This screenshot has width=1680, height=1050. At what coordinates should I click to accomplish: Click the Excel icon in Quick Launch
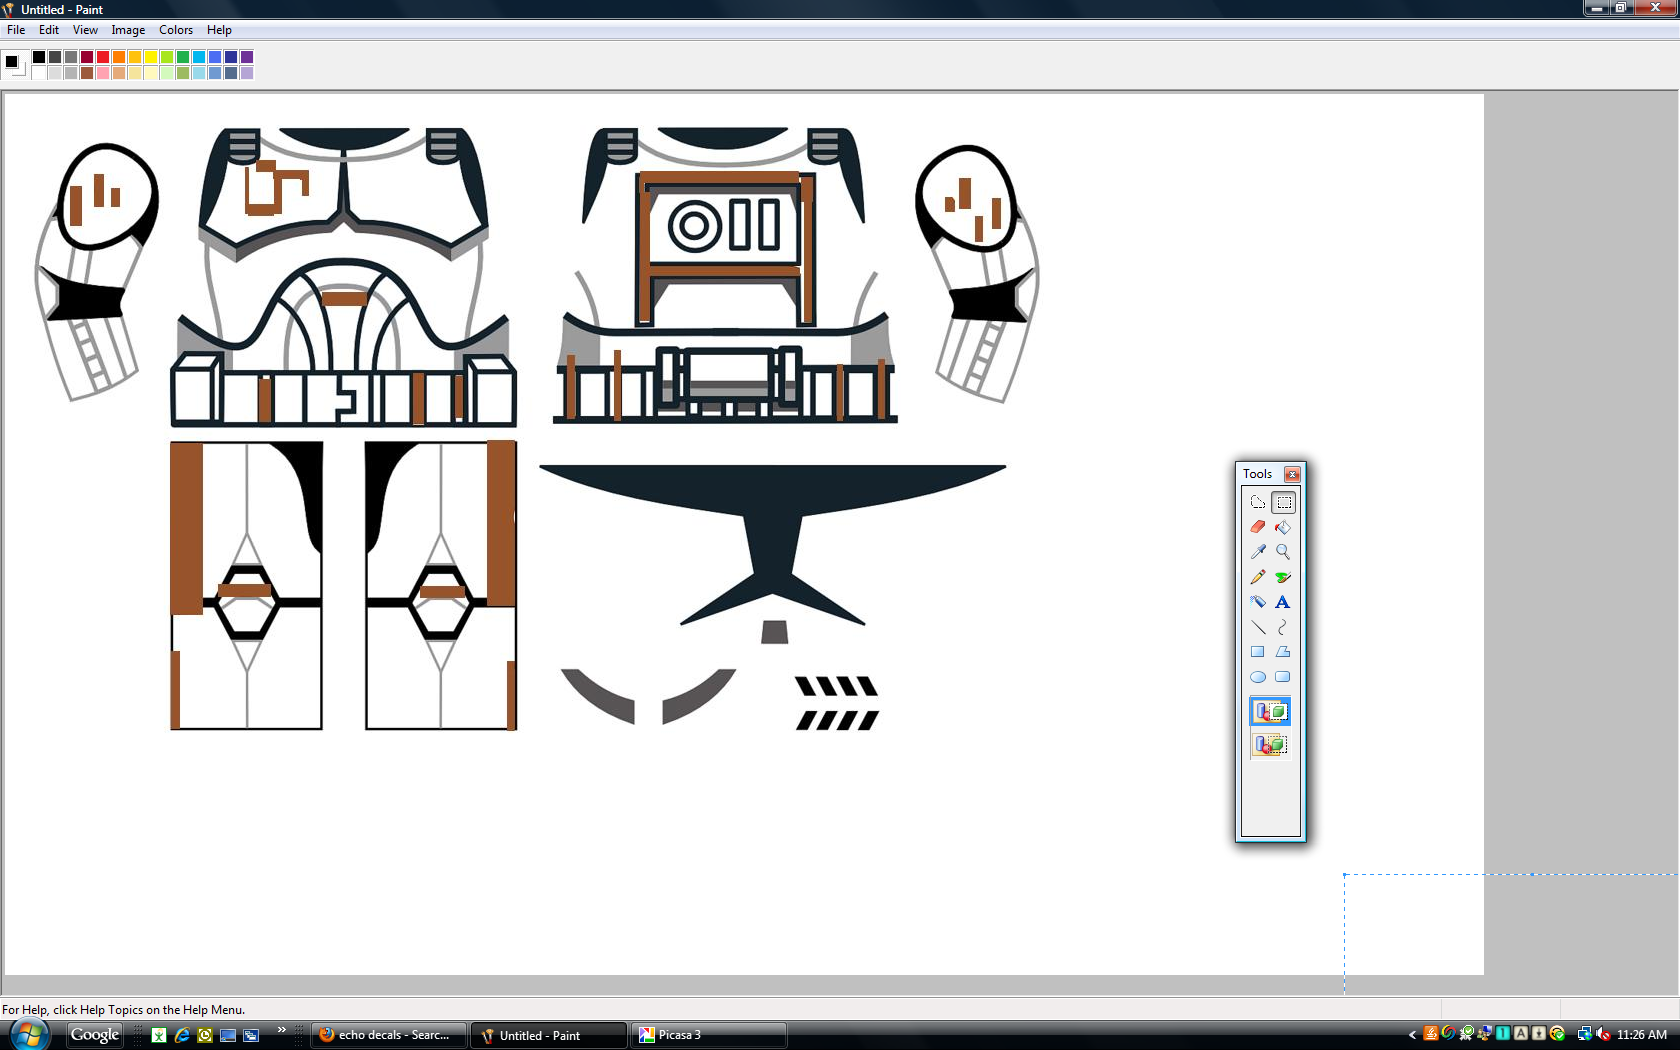[x=159, y=1035]
